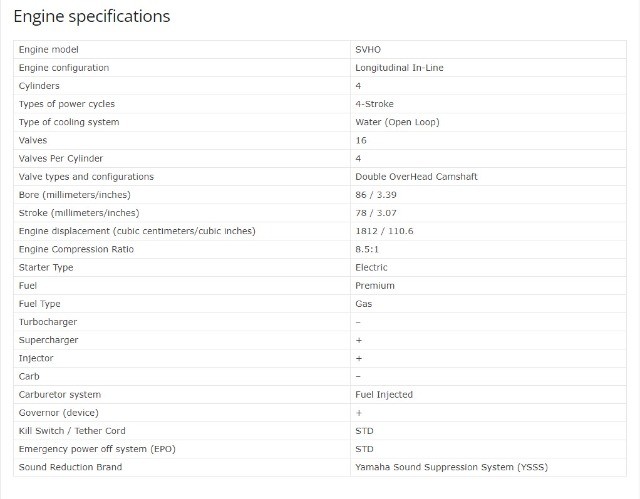640x499 pixels.
Task: Click the Engine specifications heading
Action: pos(92,17)
